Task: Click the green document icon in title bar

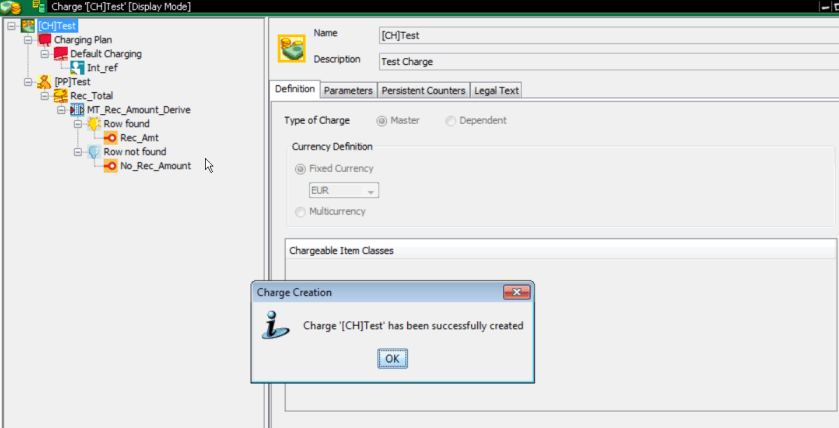Action: [38, 7]
